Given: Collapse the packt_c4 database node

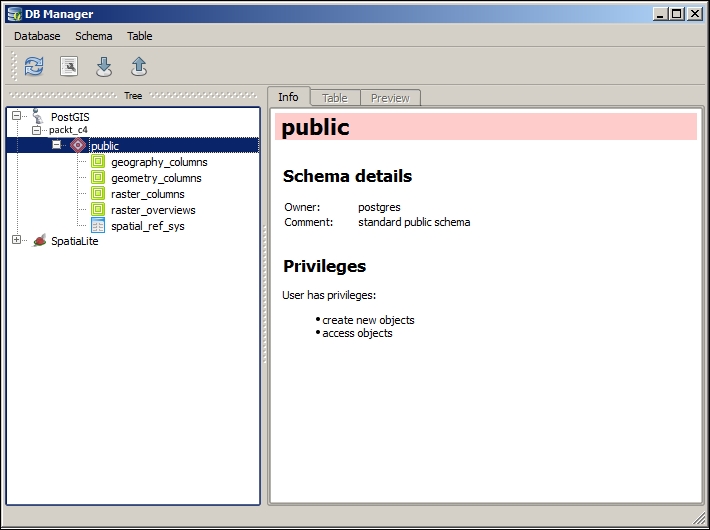Looking at the screenshot, I should (36, 130).
